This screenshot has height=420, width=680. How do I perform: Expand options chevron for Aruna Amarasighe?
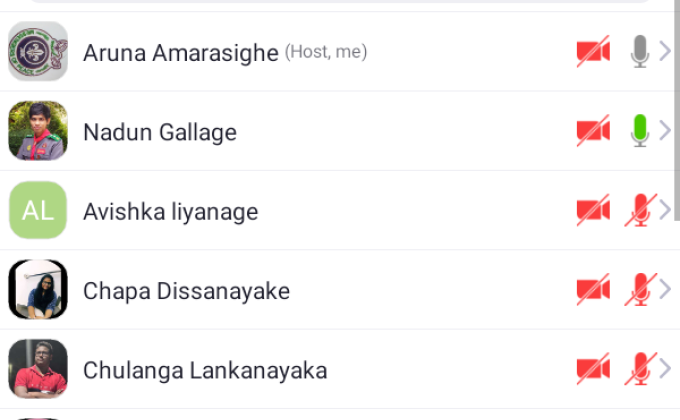pos(665,52)
